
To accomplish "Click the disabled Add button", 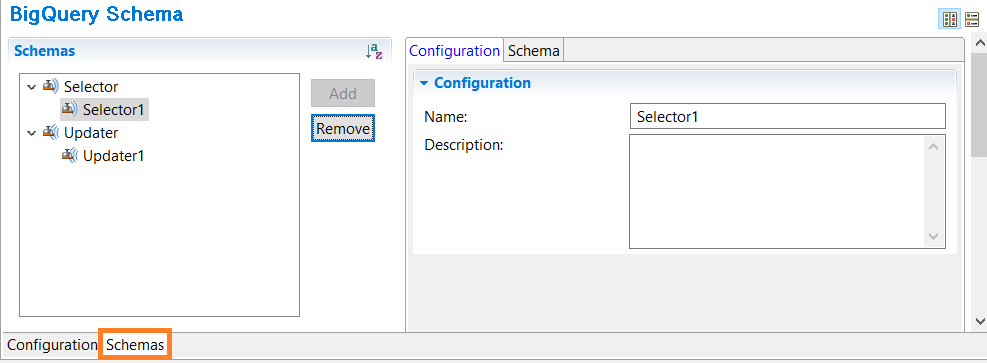I will tap(343, 93).
